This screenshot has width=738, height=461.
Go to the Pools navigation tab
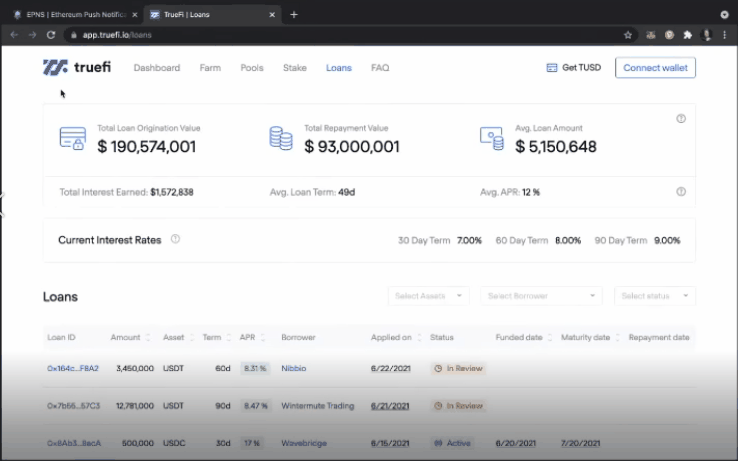click(252, 68)
